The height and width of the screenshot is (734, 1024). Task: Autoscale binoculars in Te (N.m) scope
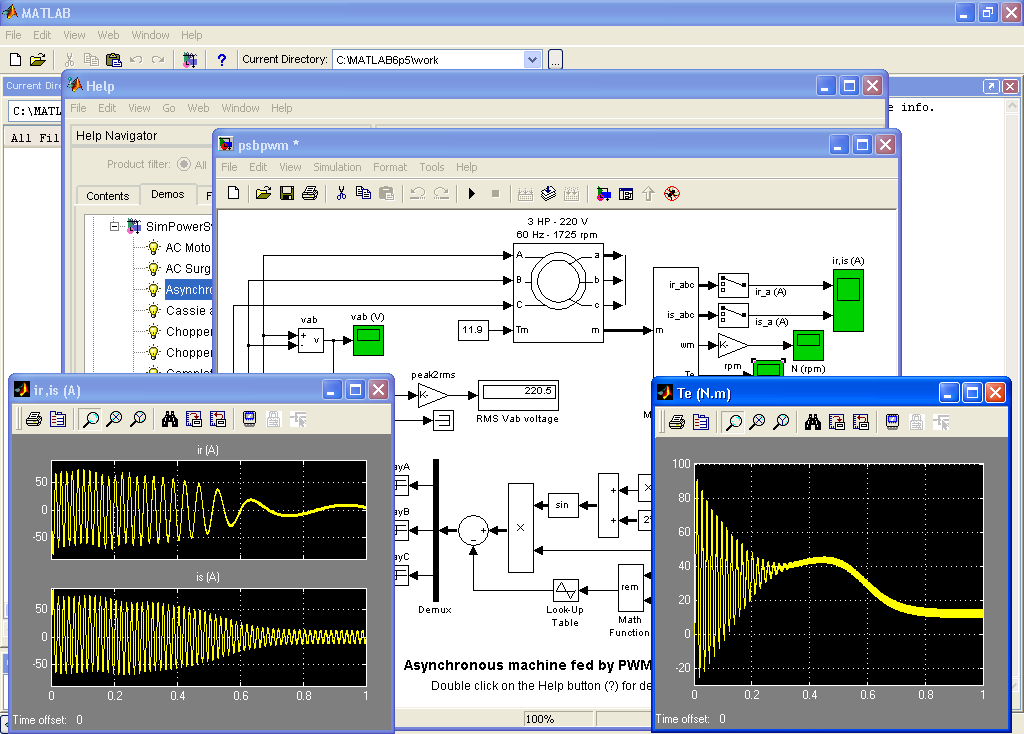click(x=813, y=423)
